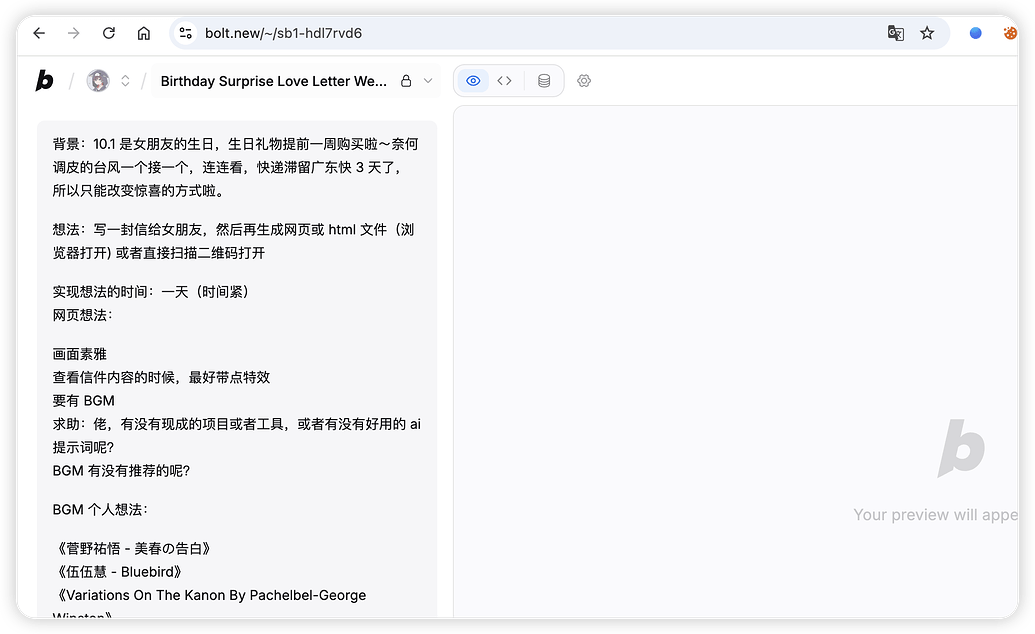Open project settings gear icon
Screen dimensions: 1035x634
coord(584,81)
